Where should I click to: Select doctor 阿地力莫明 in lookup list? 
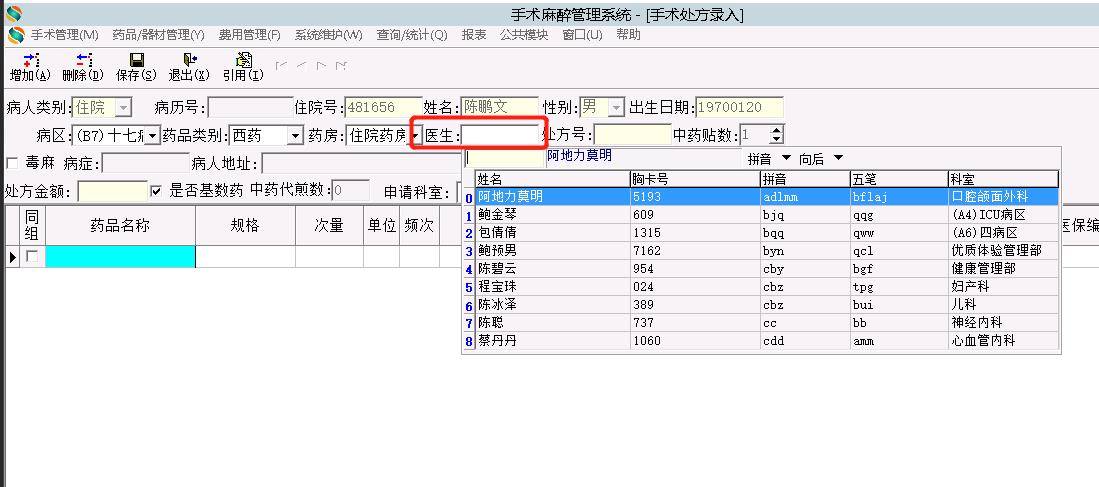(767, 197)
